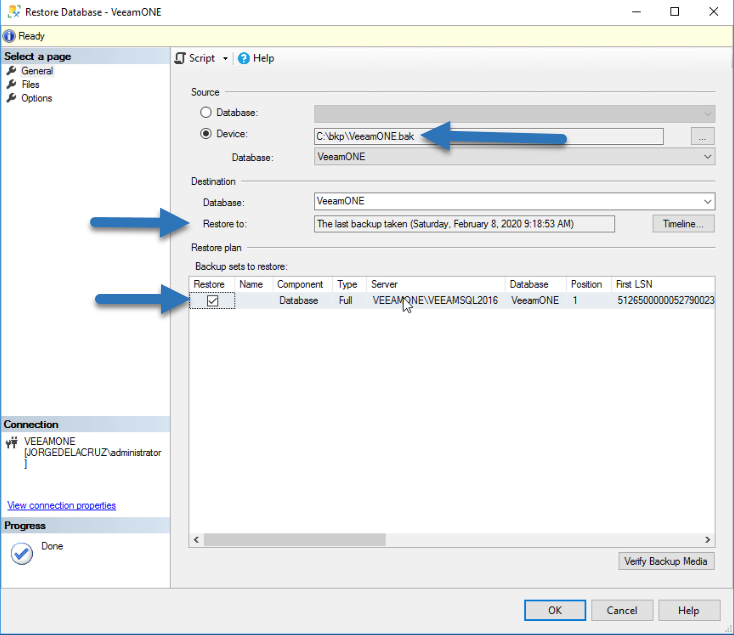Click the Component column header
The width and height of the screenshot is (734, 635).
pos(302,285)
